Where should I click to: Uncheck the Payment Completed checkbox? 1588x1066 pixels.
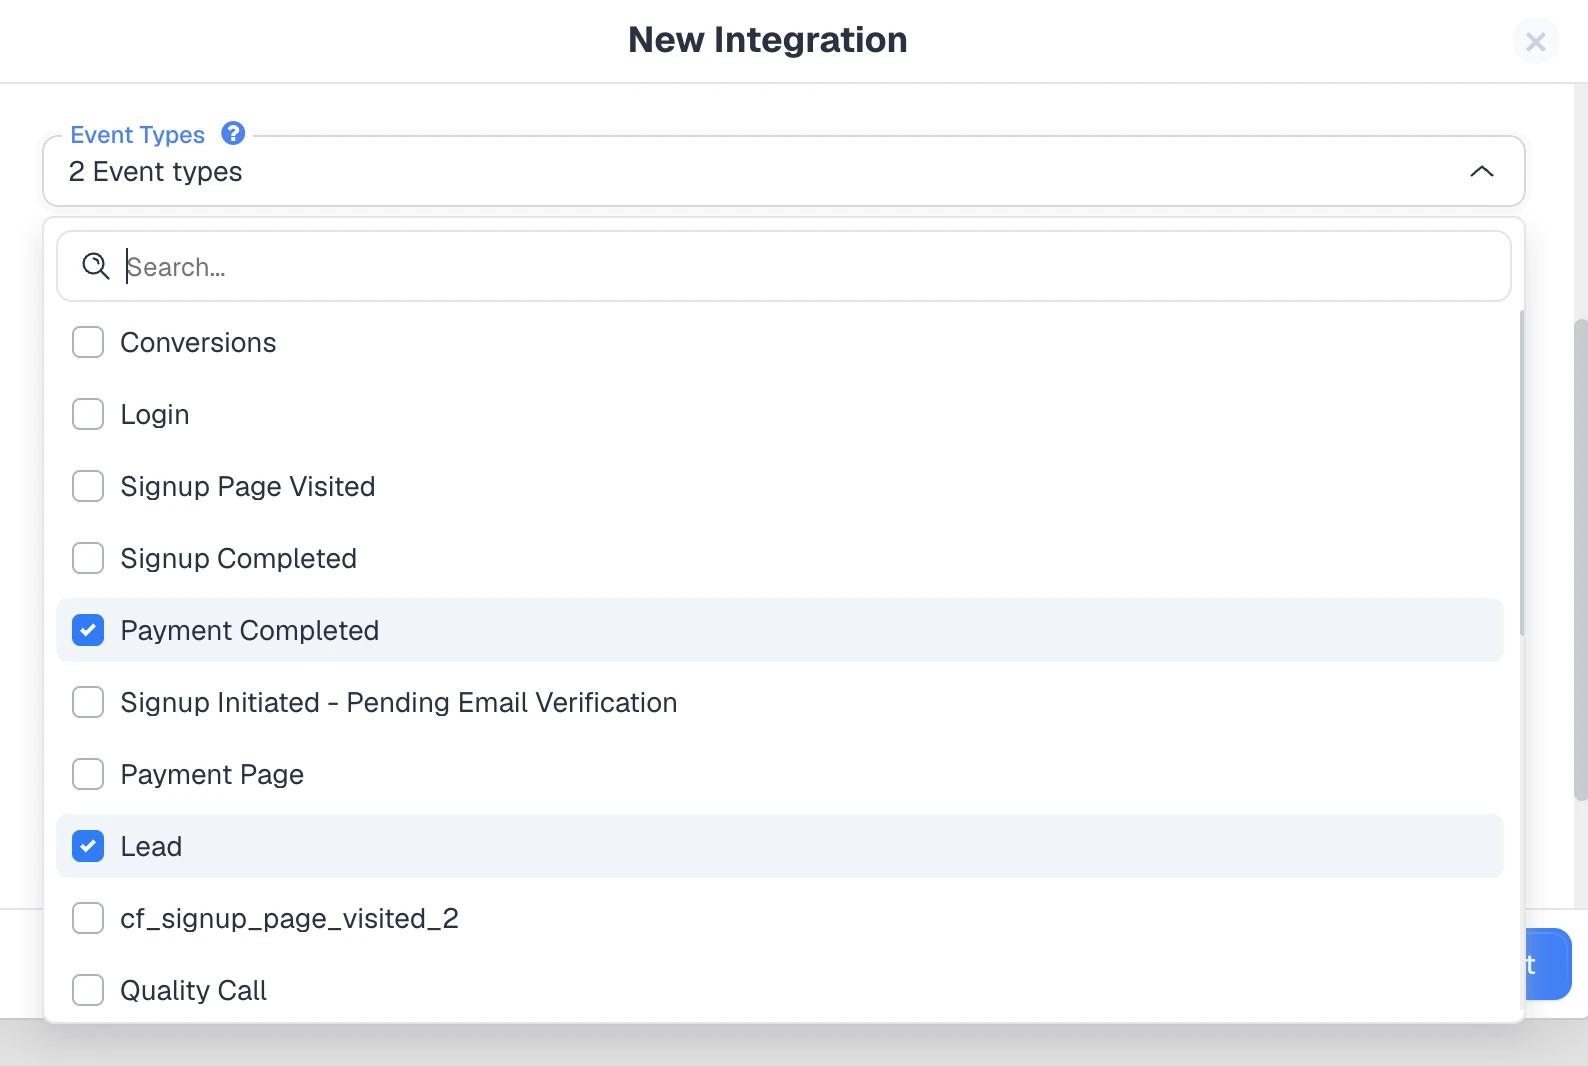88,630
